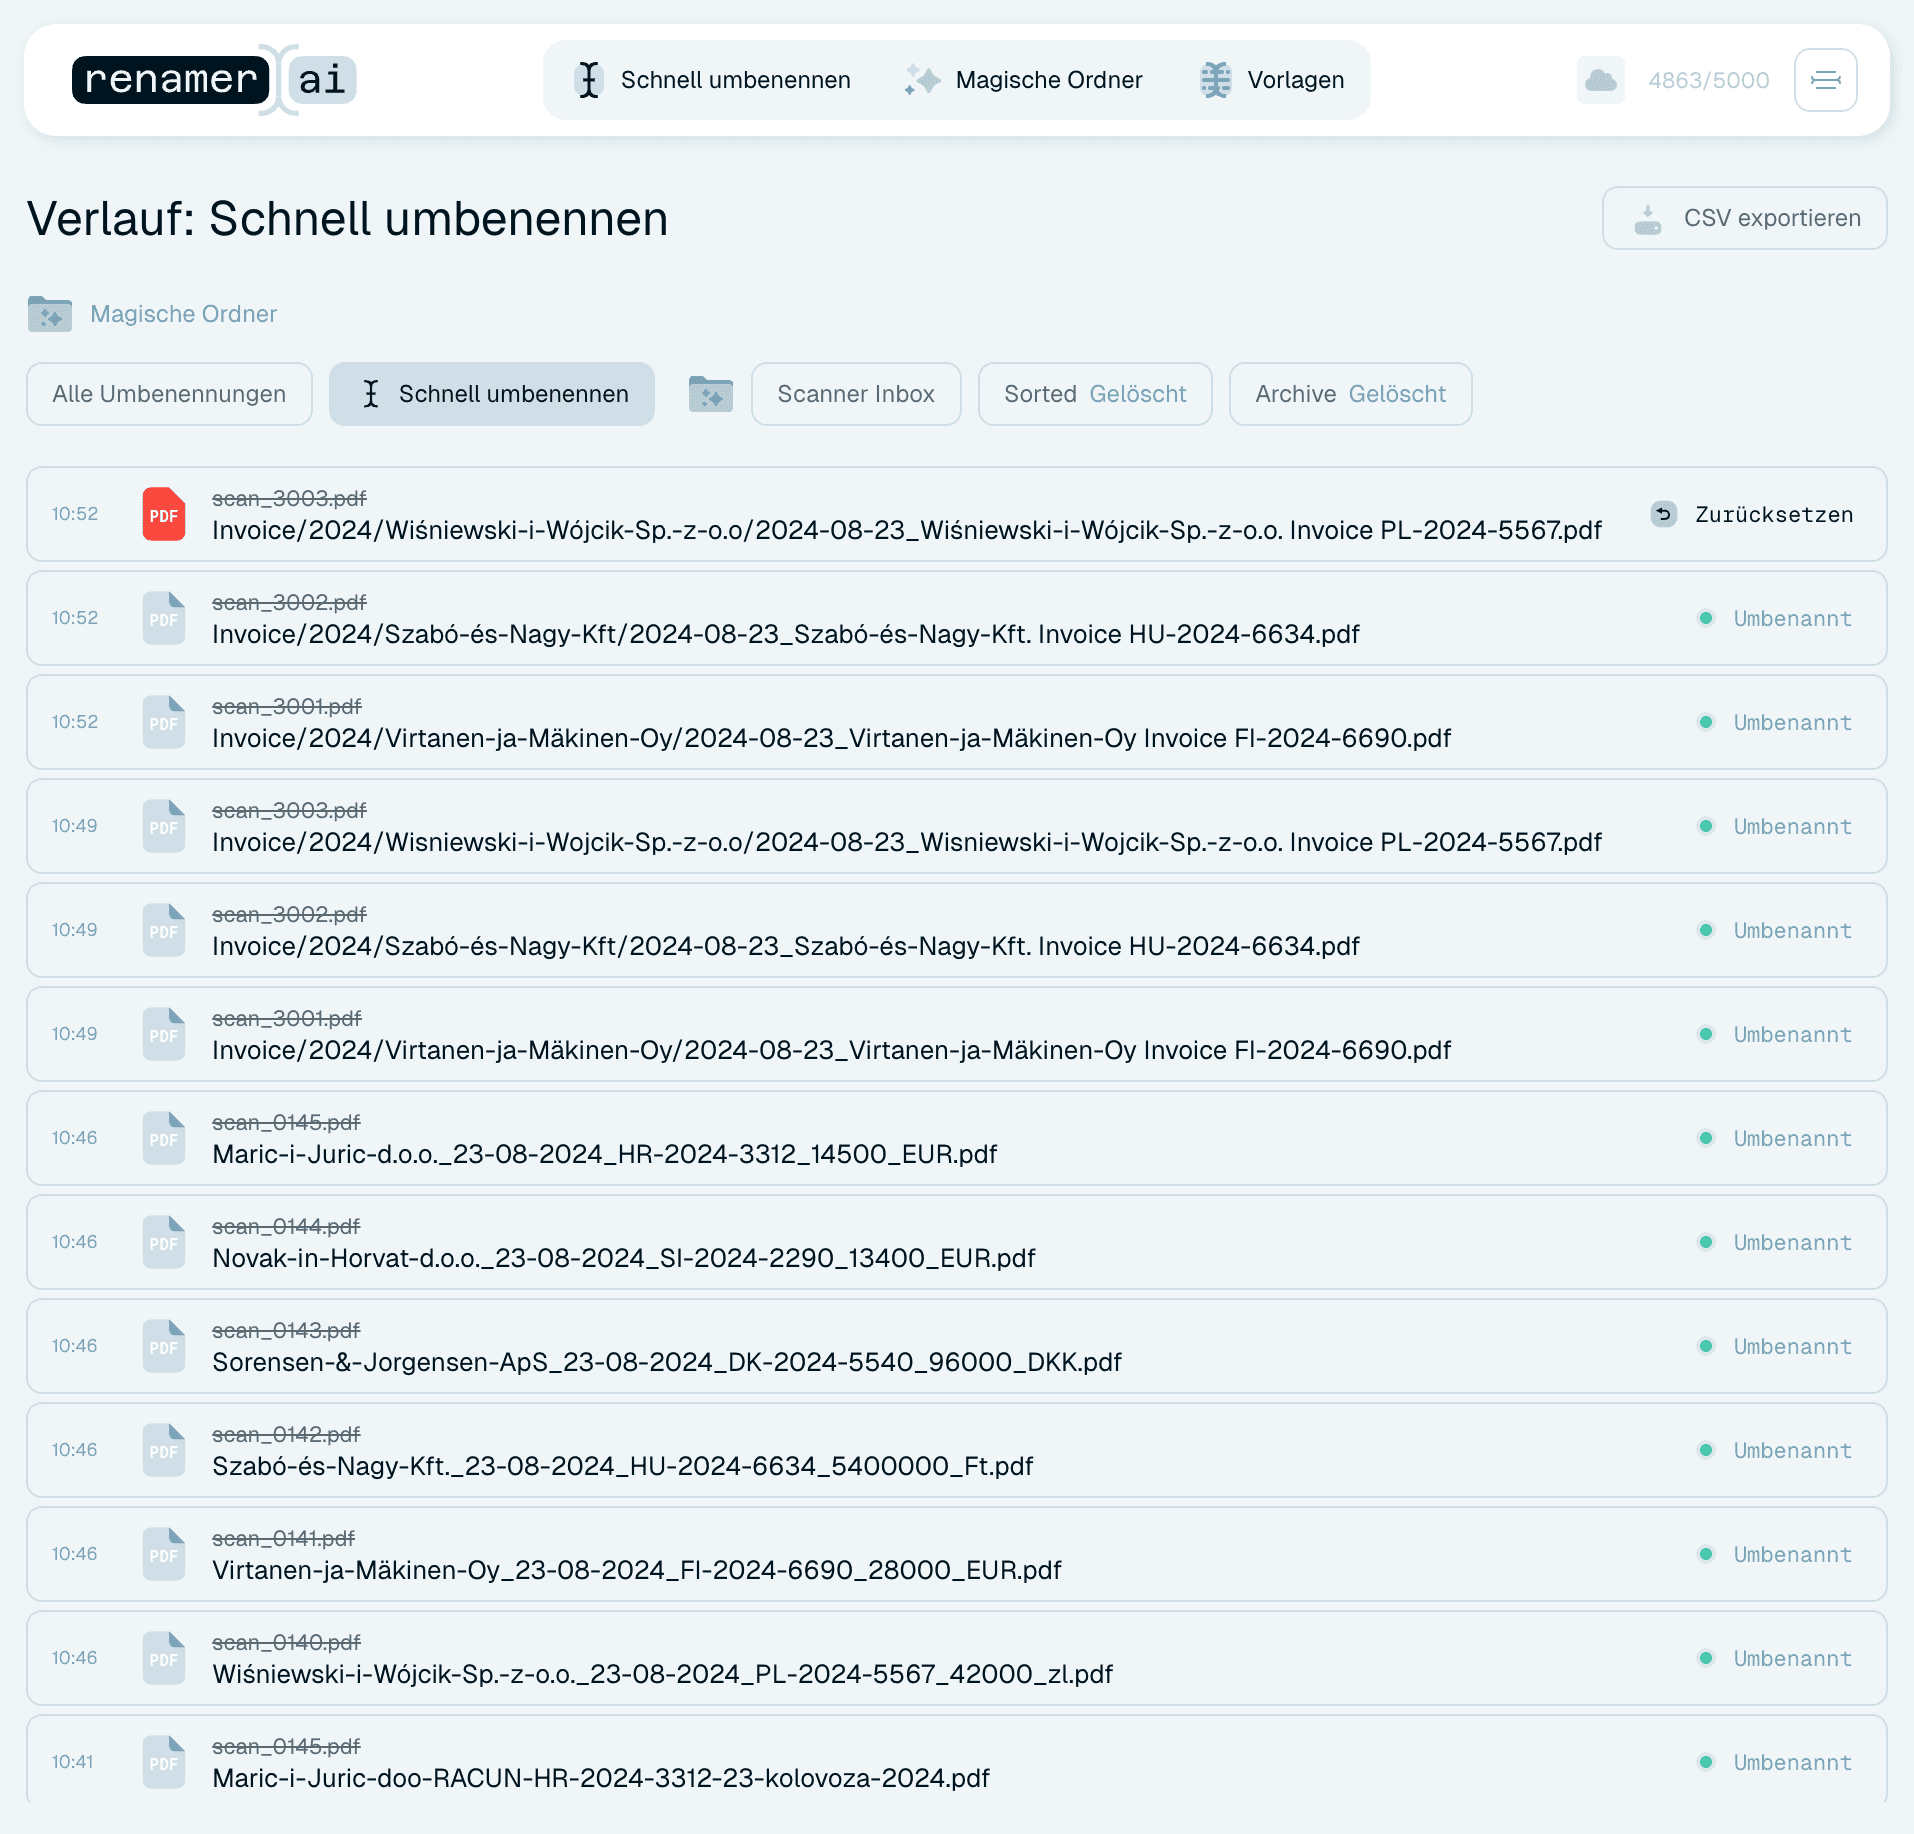The image size is (1914, 1834).
Task: Select the Alle Umbenennungen filter tab
Action: (x=169, y=394)
